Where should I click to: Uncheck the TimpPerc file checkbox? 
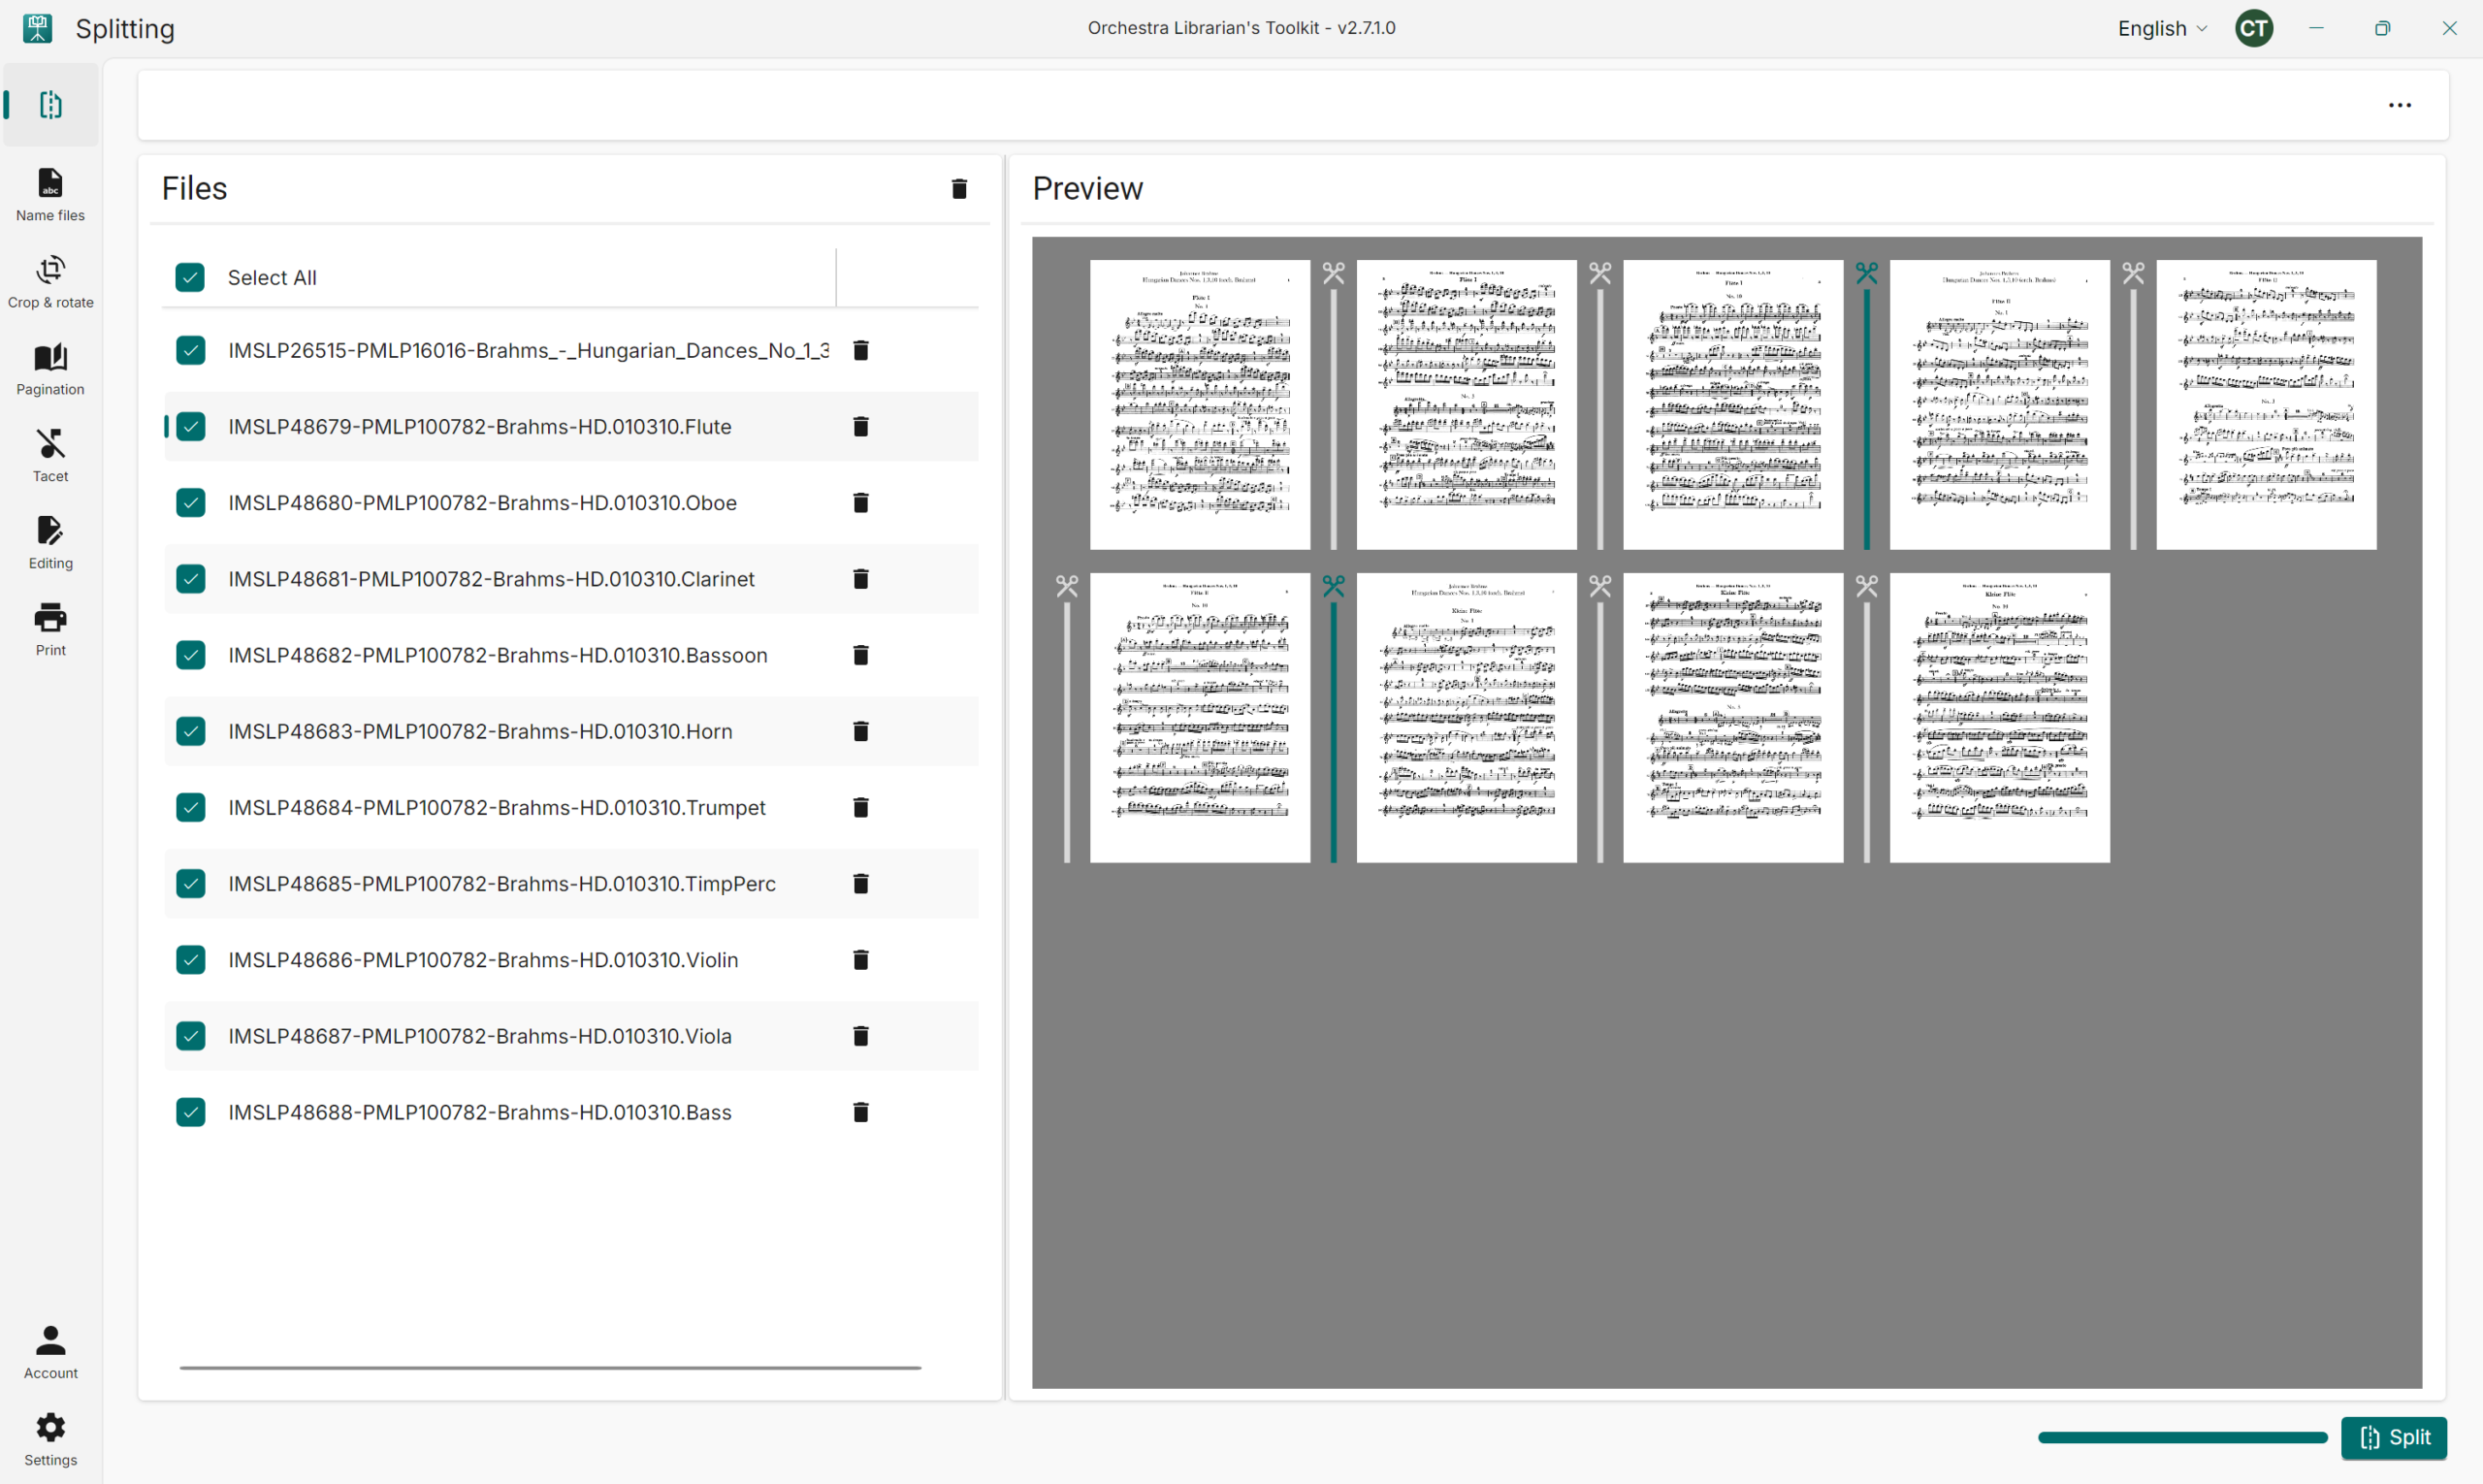(x=190, y=883)
